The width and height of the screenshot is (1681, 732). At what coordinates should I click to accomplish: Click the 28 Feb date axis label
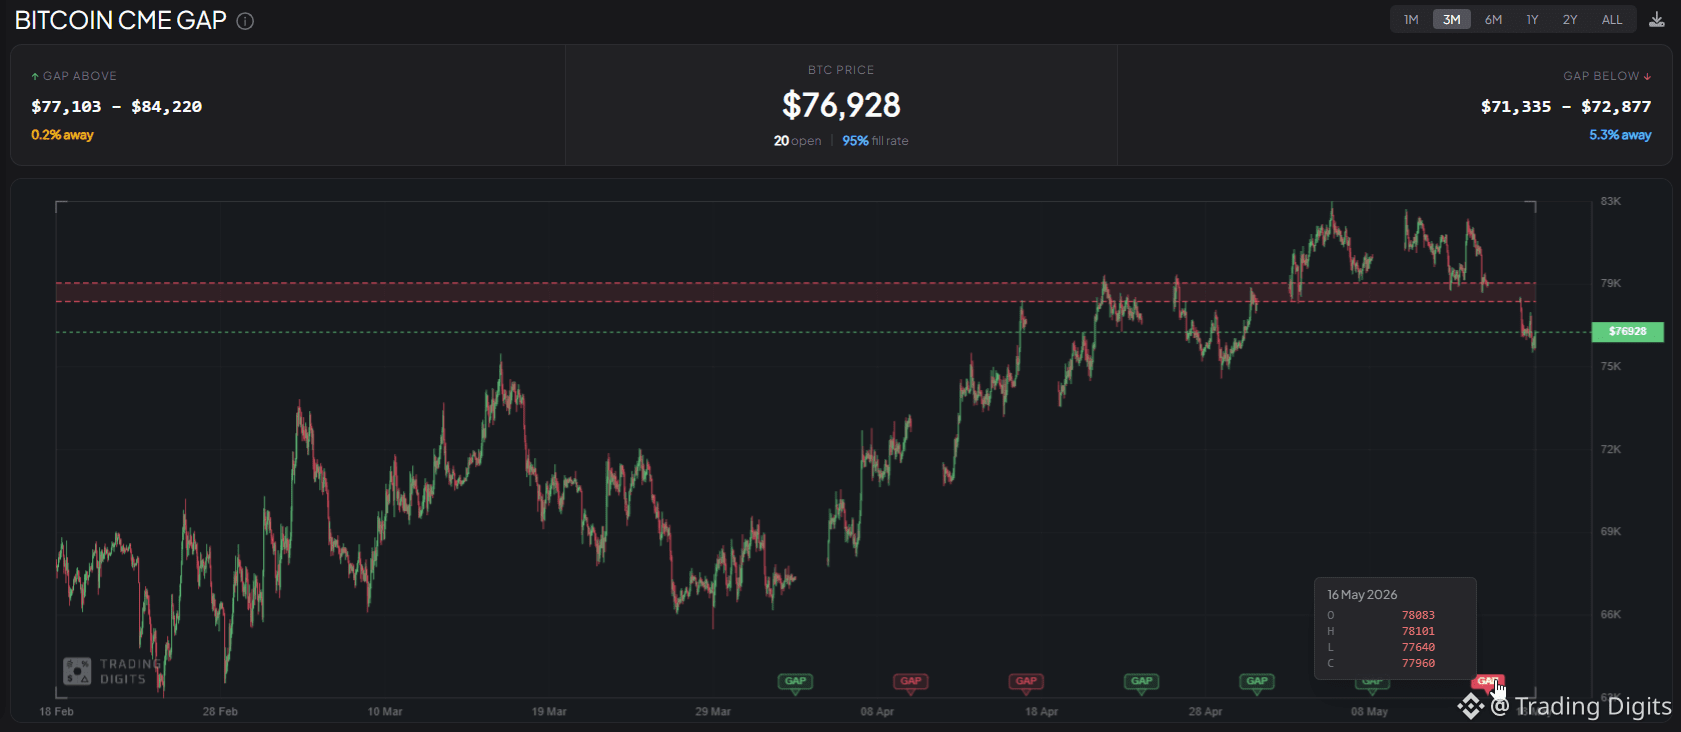220,712
